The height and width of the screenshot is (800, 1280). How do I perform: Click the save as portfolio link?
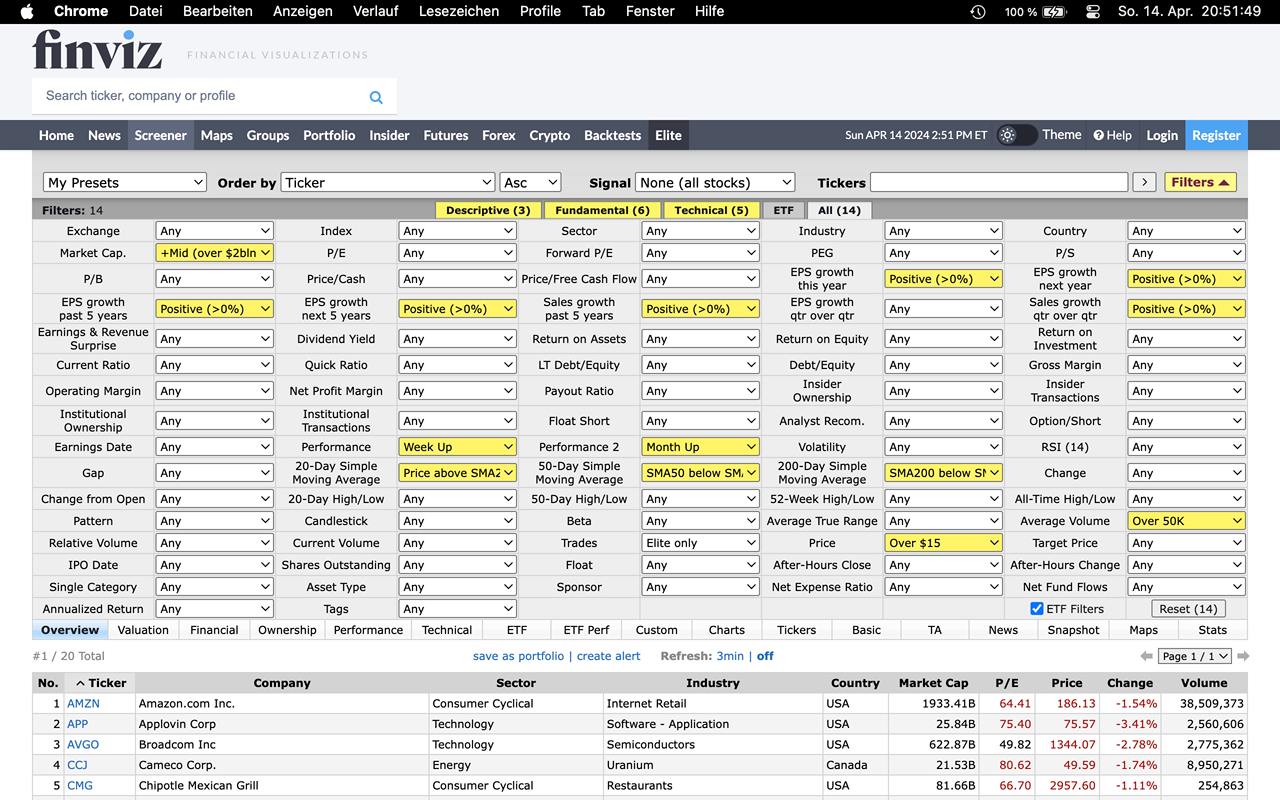coord(518,656)
